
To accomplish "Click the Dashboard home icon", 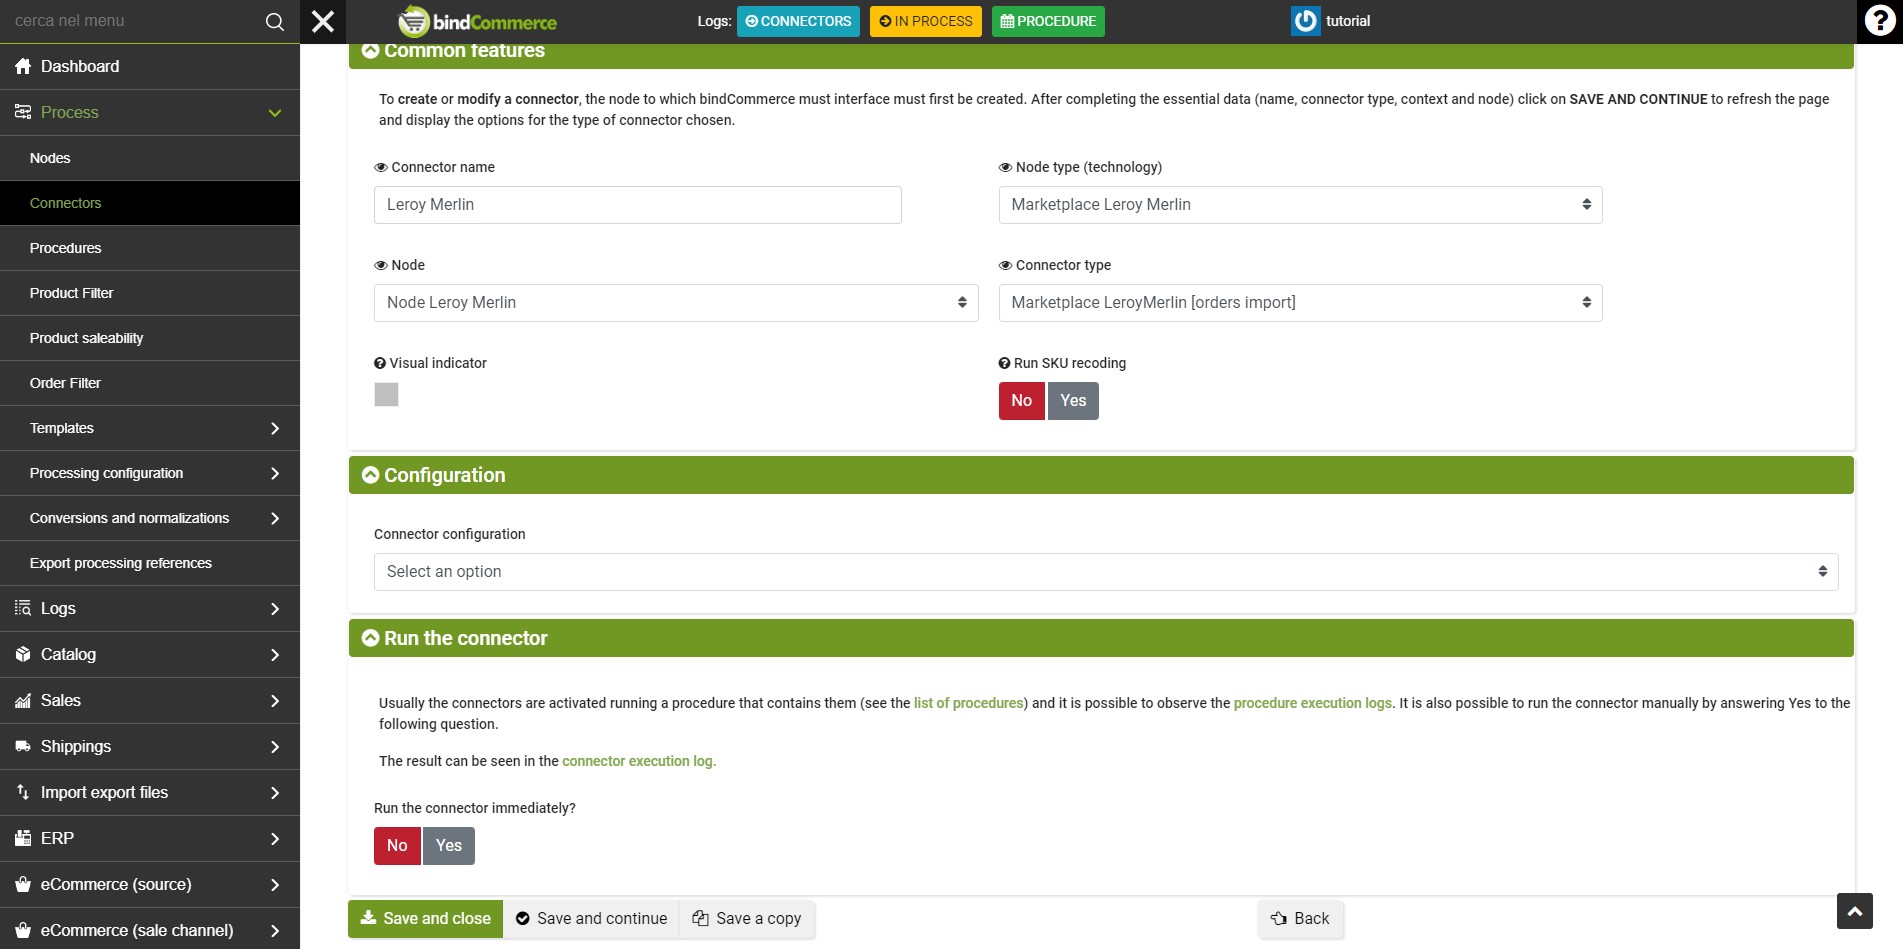I will click(x=23, y=66).
